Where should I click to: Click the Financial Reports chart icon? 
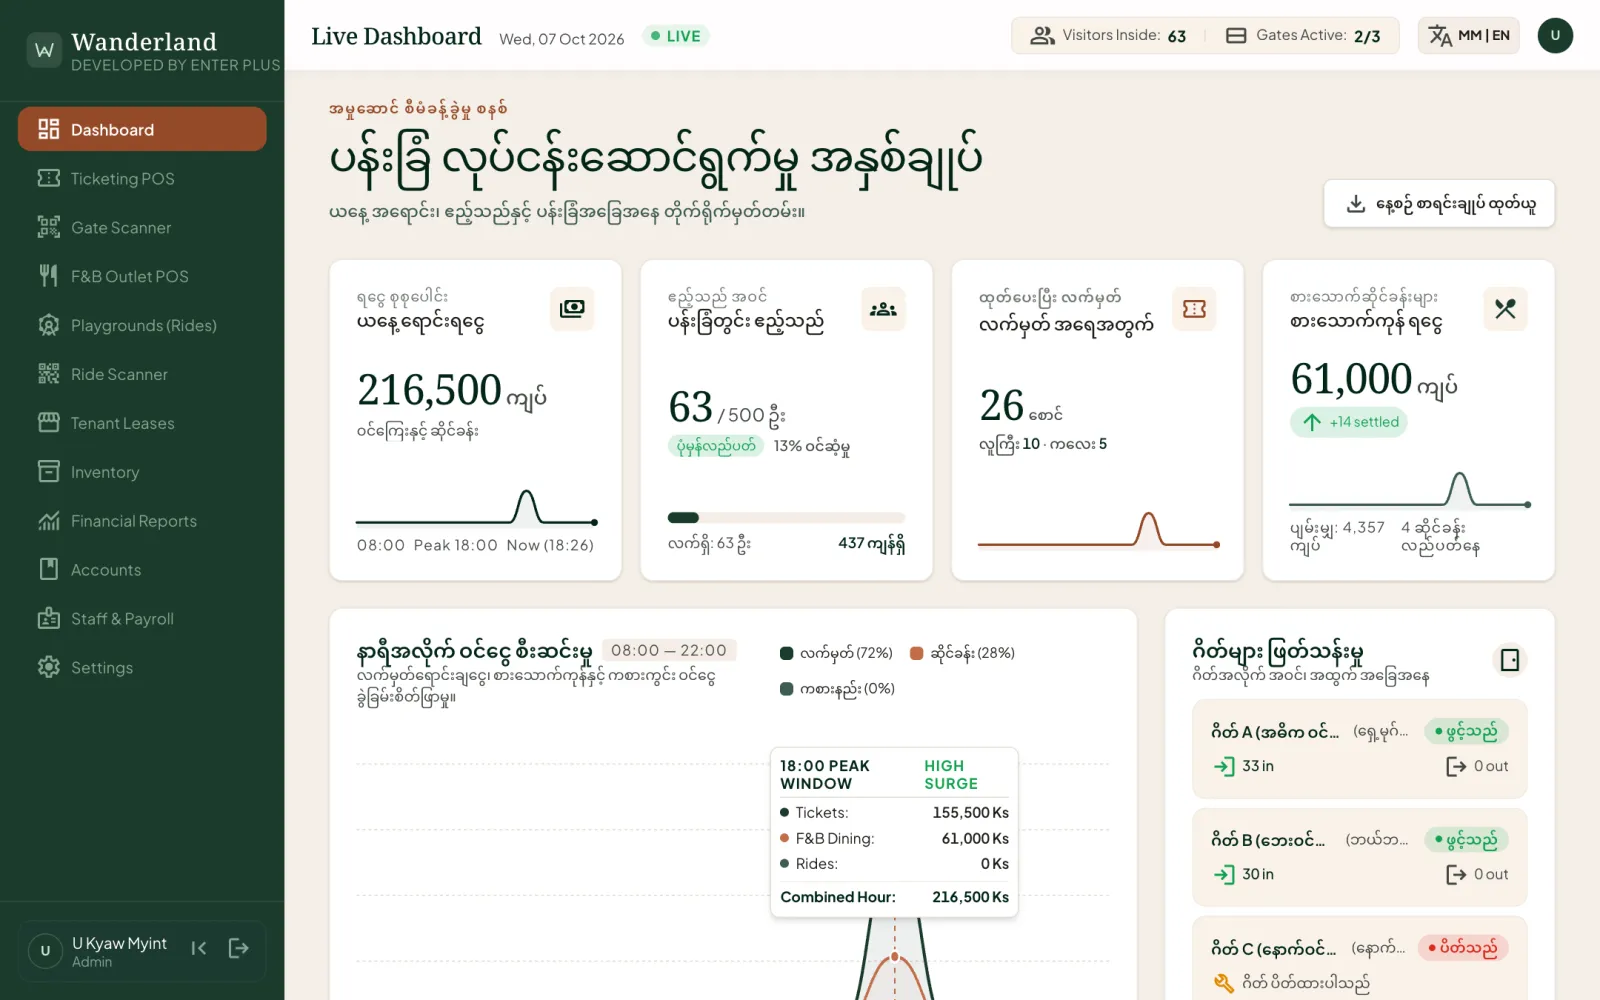[48, 521]
